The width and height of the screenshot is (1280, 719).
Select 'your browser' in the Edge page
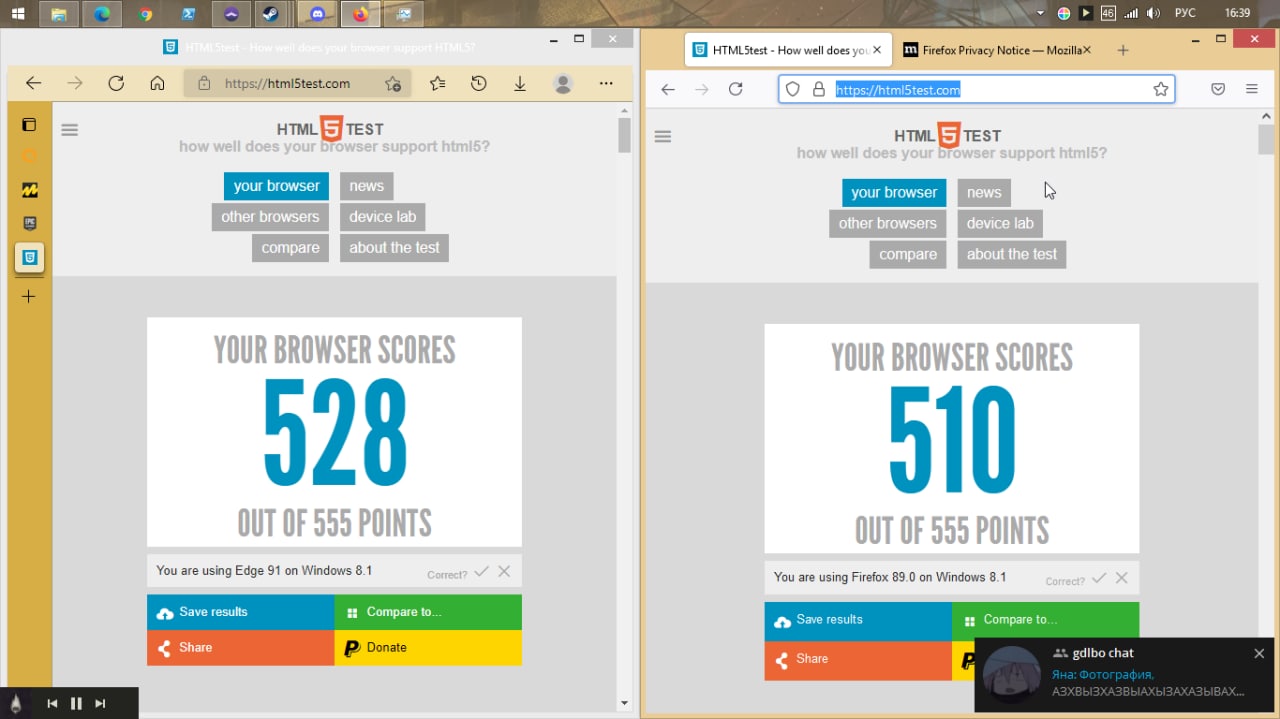click(x=277, y=186)
